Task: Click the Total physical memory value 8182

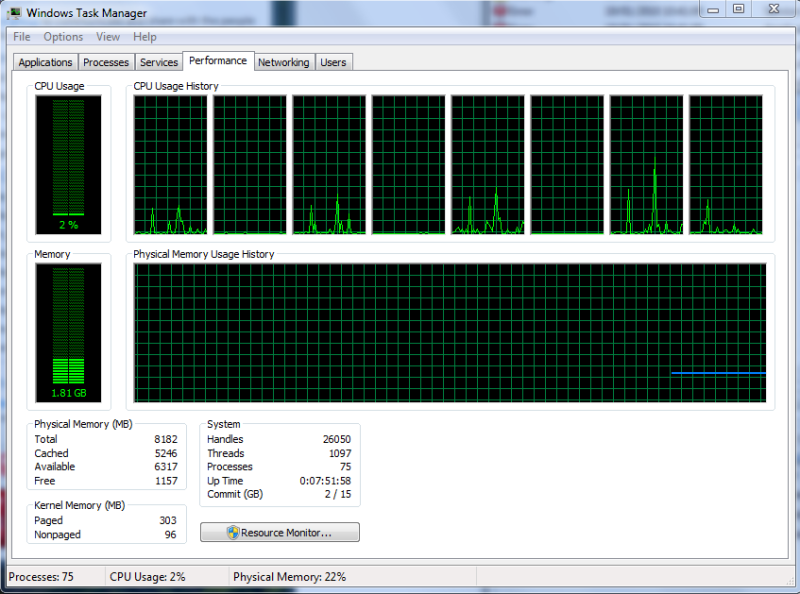Action: tap(166, 439)
